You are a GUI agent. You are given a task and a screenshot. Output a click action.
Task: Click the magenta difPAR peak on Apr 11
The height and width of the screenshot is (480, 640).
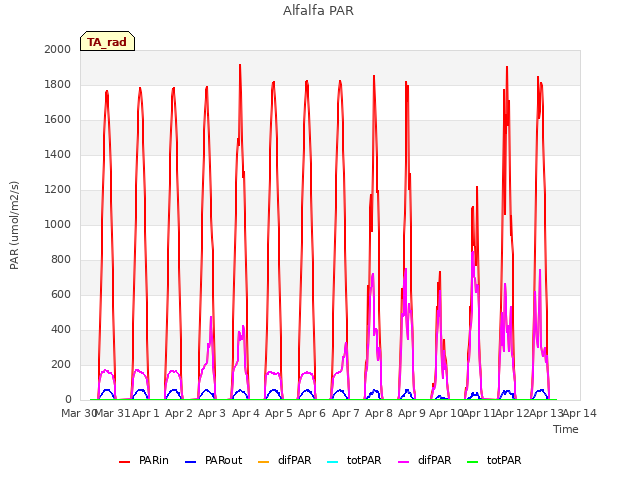click(473, 253)
